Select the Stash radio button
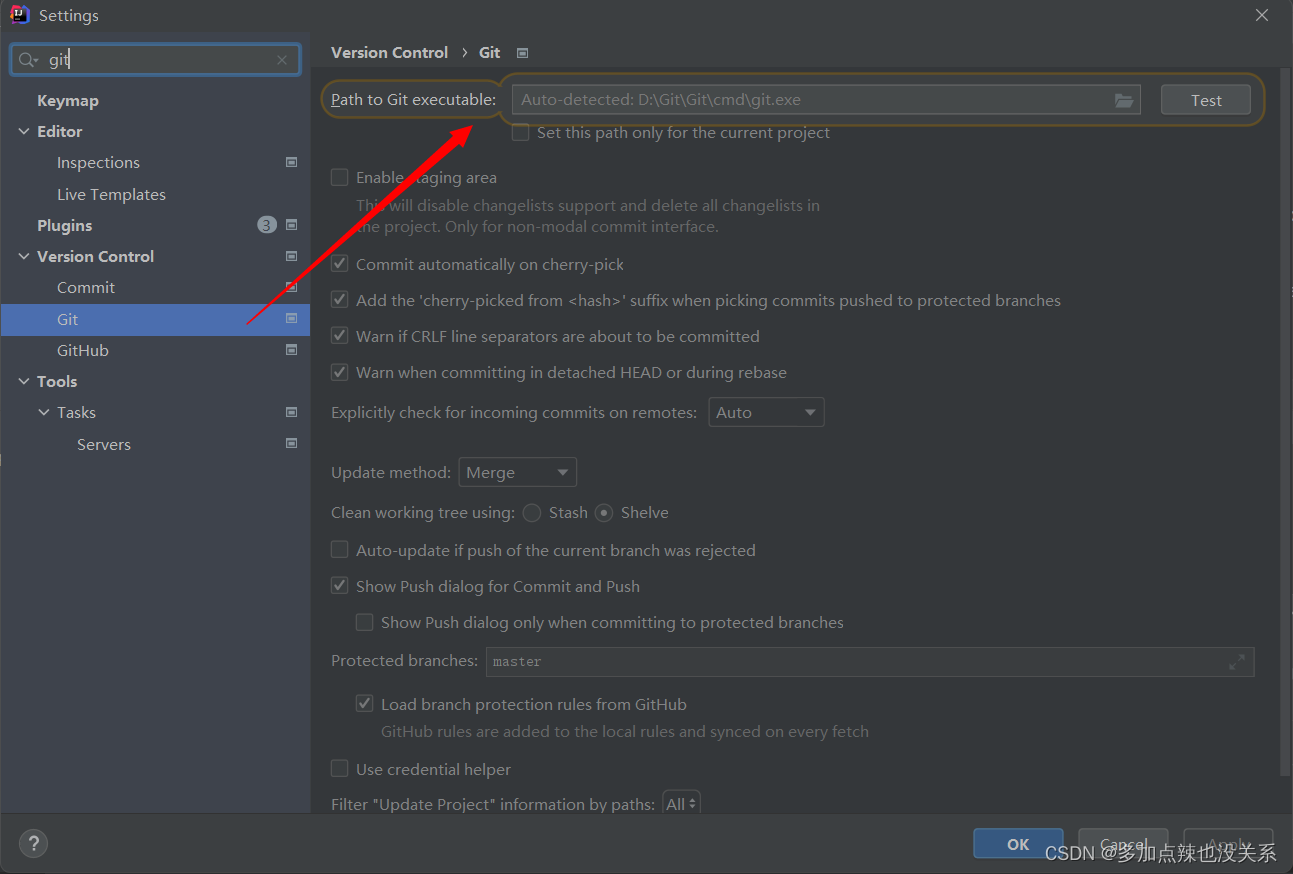This screenshot has width=1293, height=874. pyautogui.click(x=531, y=512)
